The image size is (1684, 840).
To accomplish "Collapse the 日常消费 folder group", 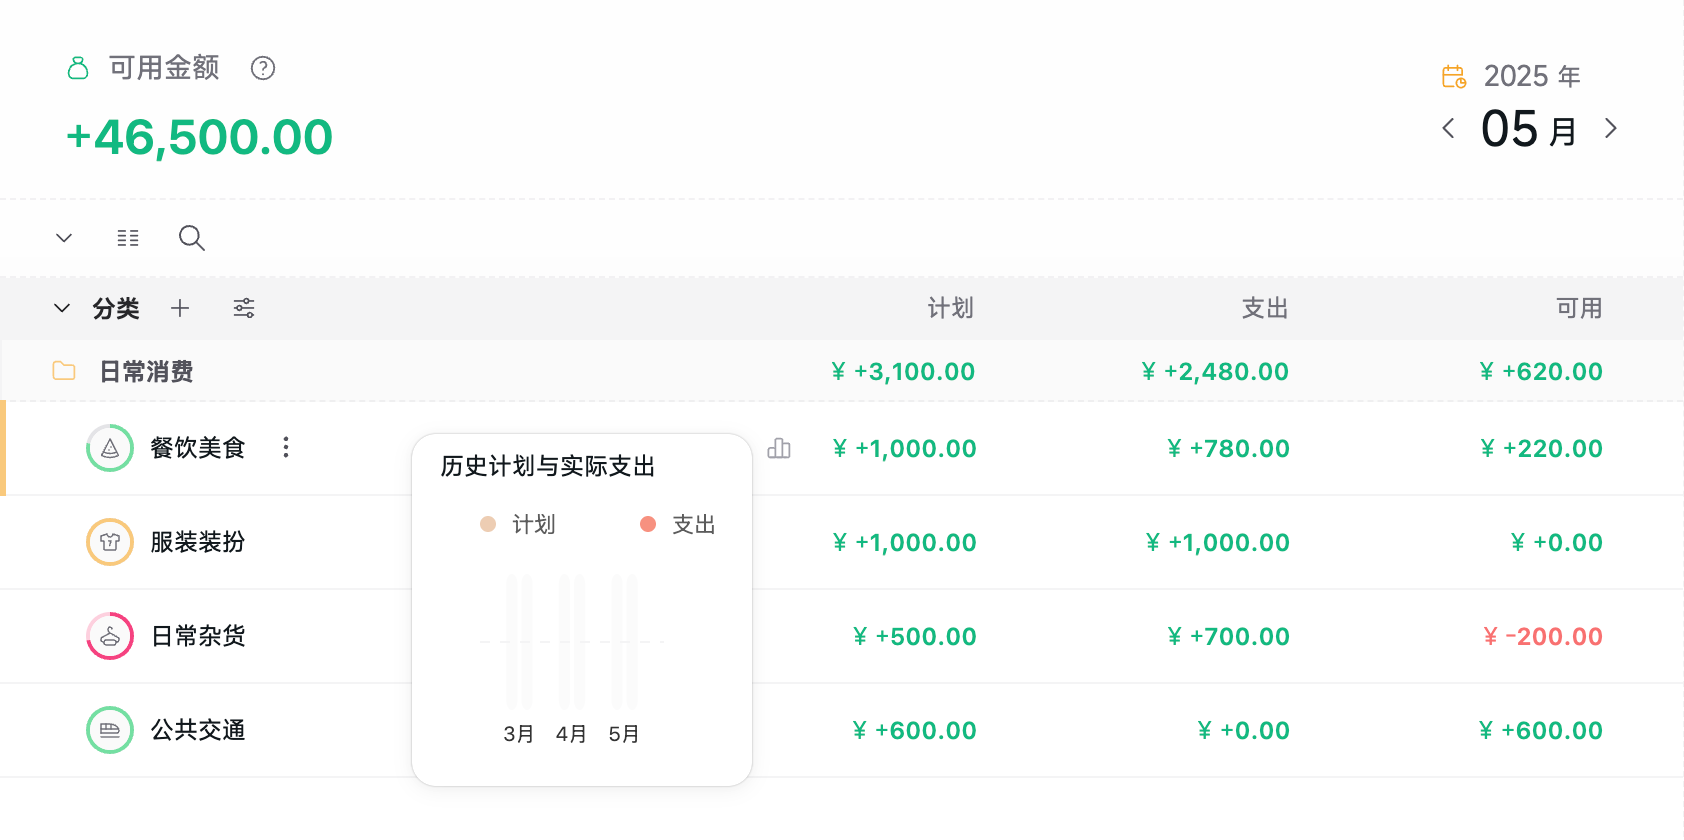I will [64, 371].
